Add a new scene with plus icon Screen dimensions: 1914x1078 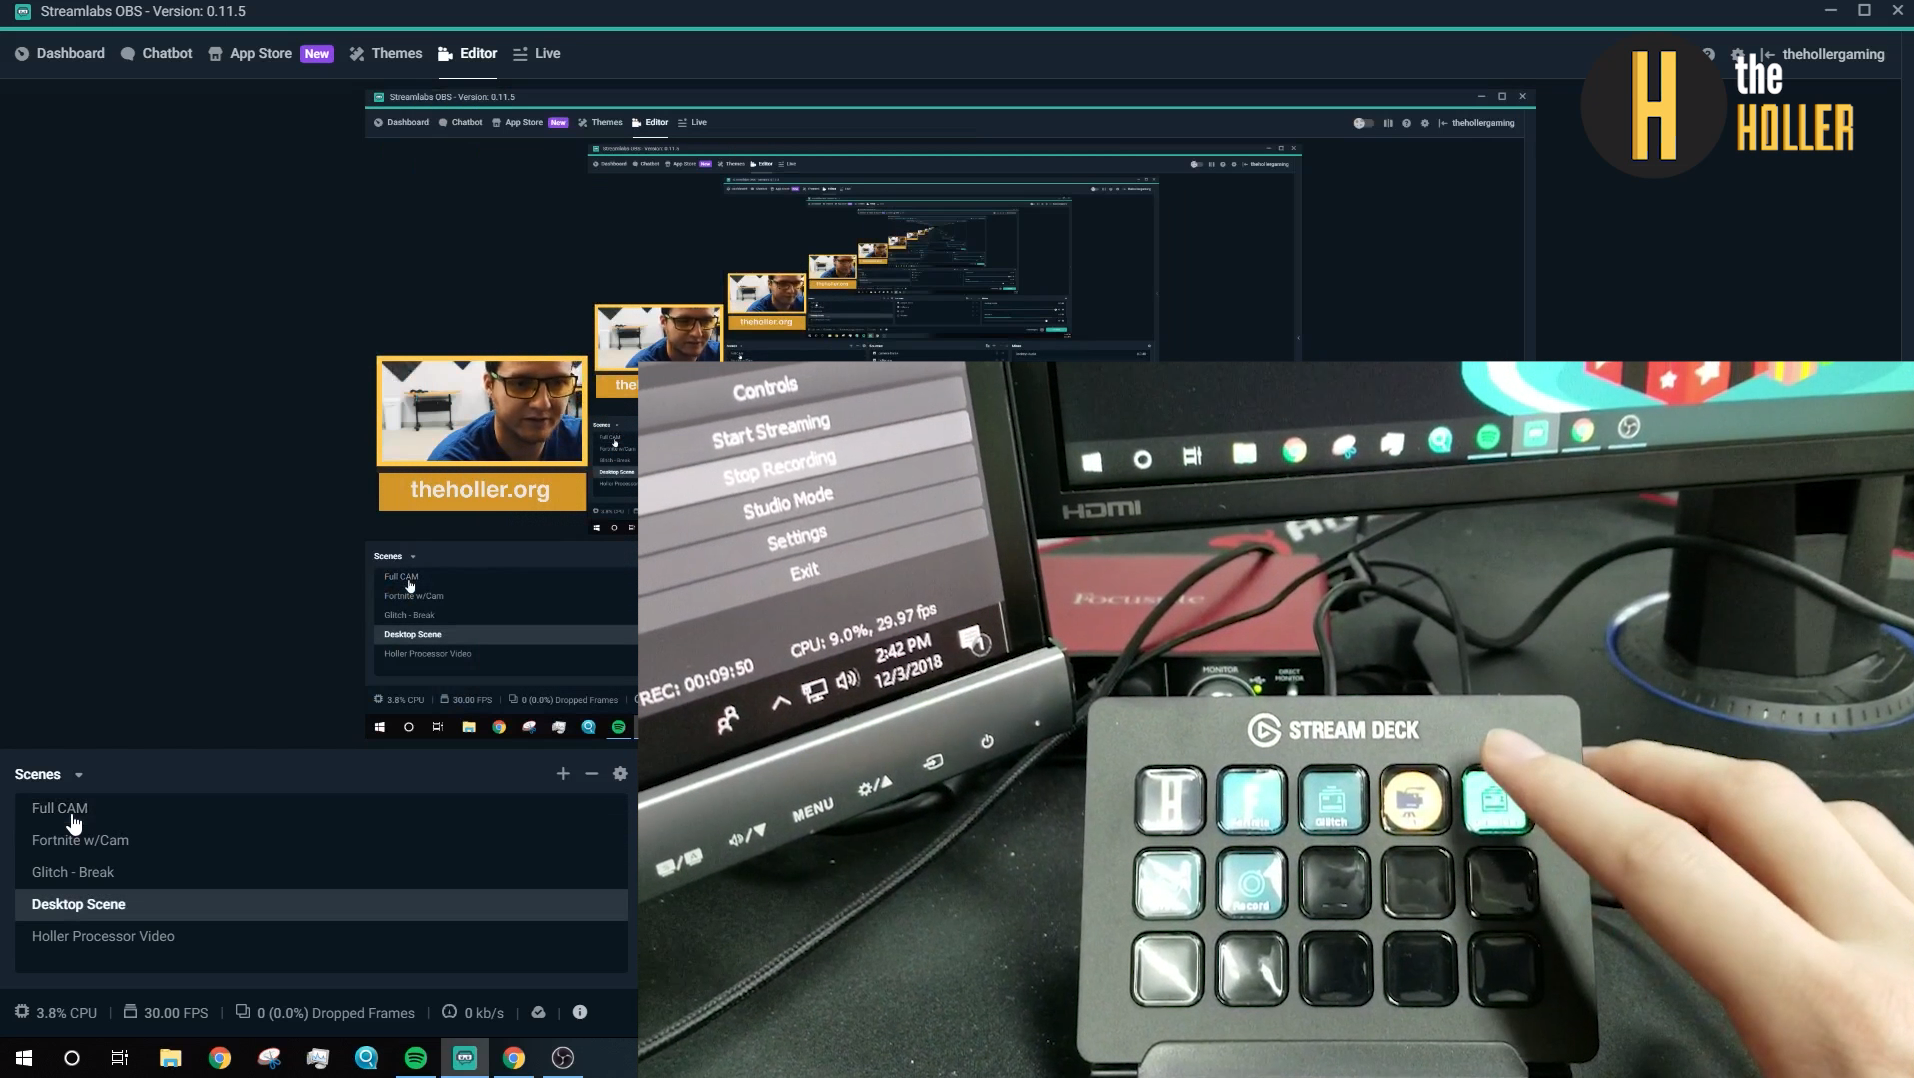click(563, 773)
